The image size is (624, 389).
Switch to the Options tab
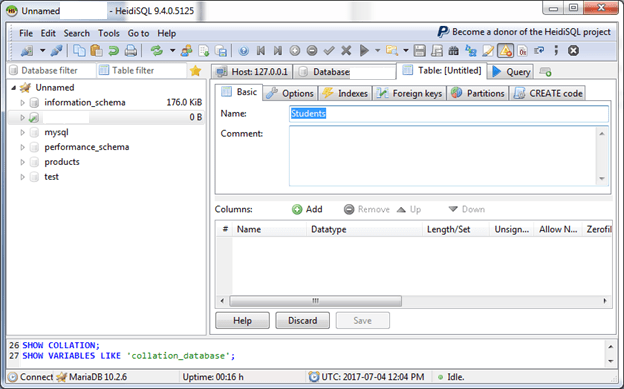(290, 93)
